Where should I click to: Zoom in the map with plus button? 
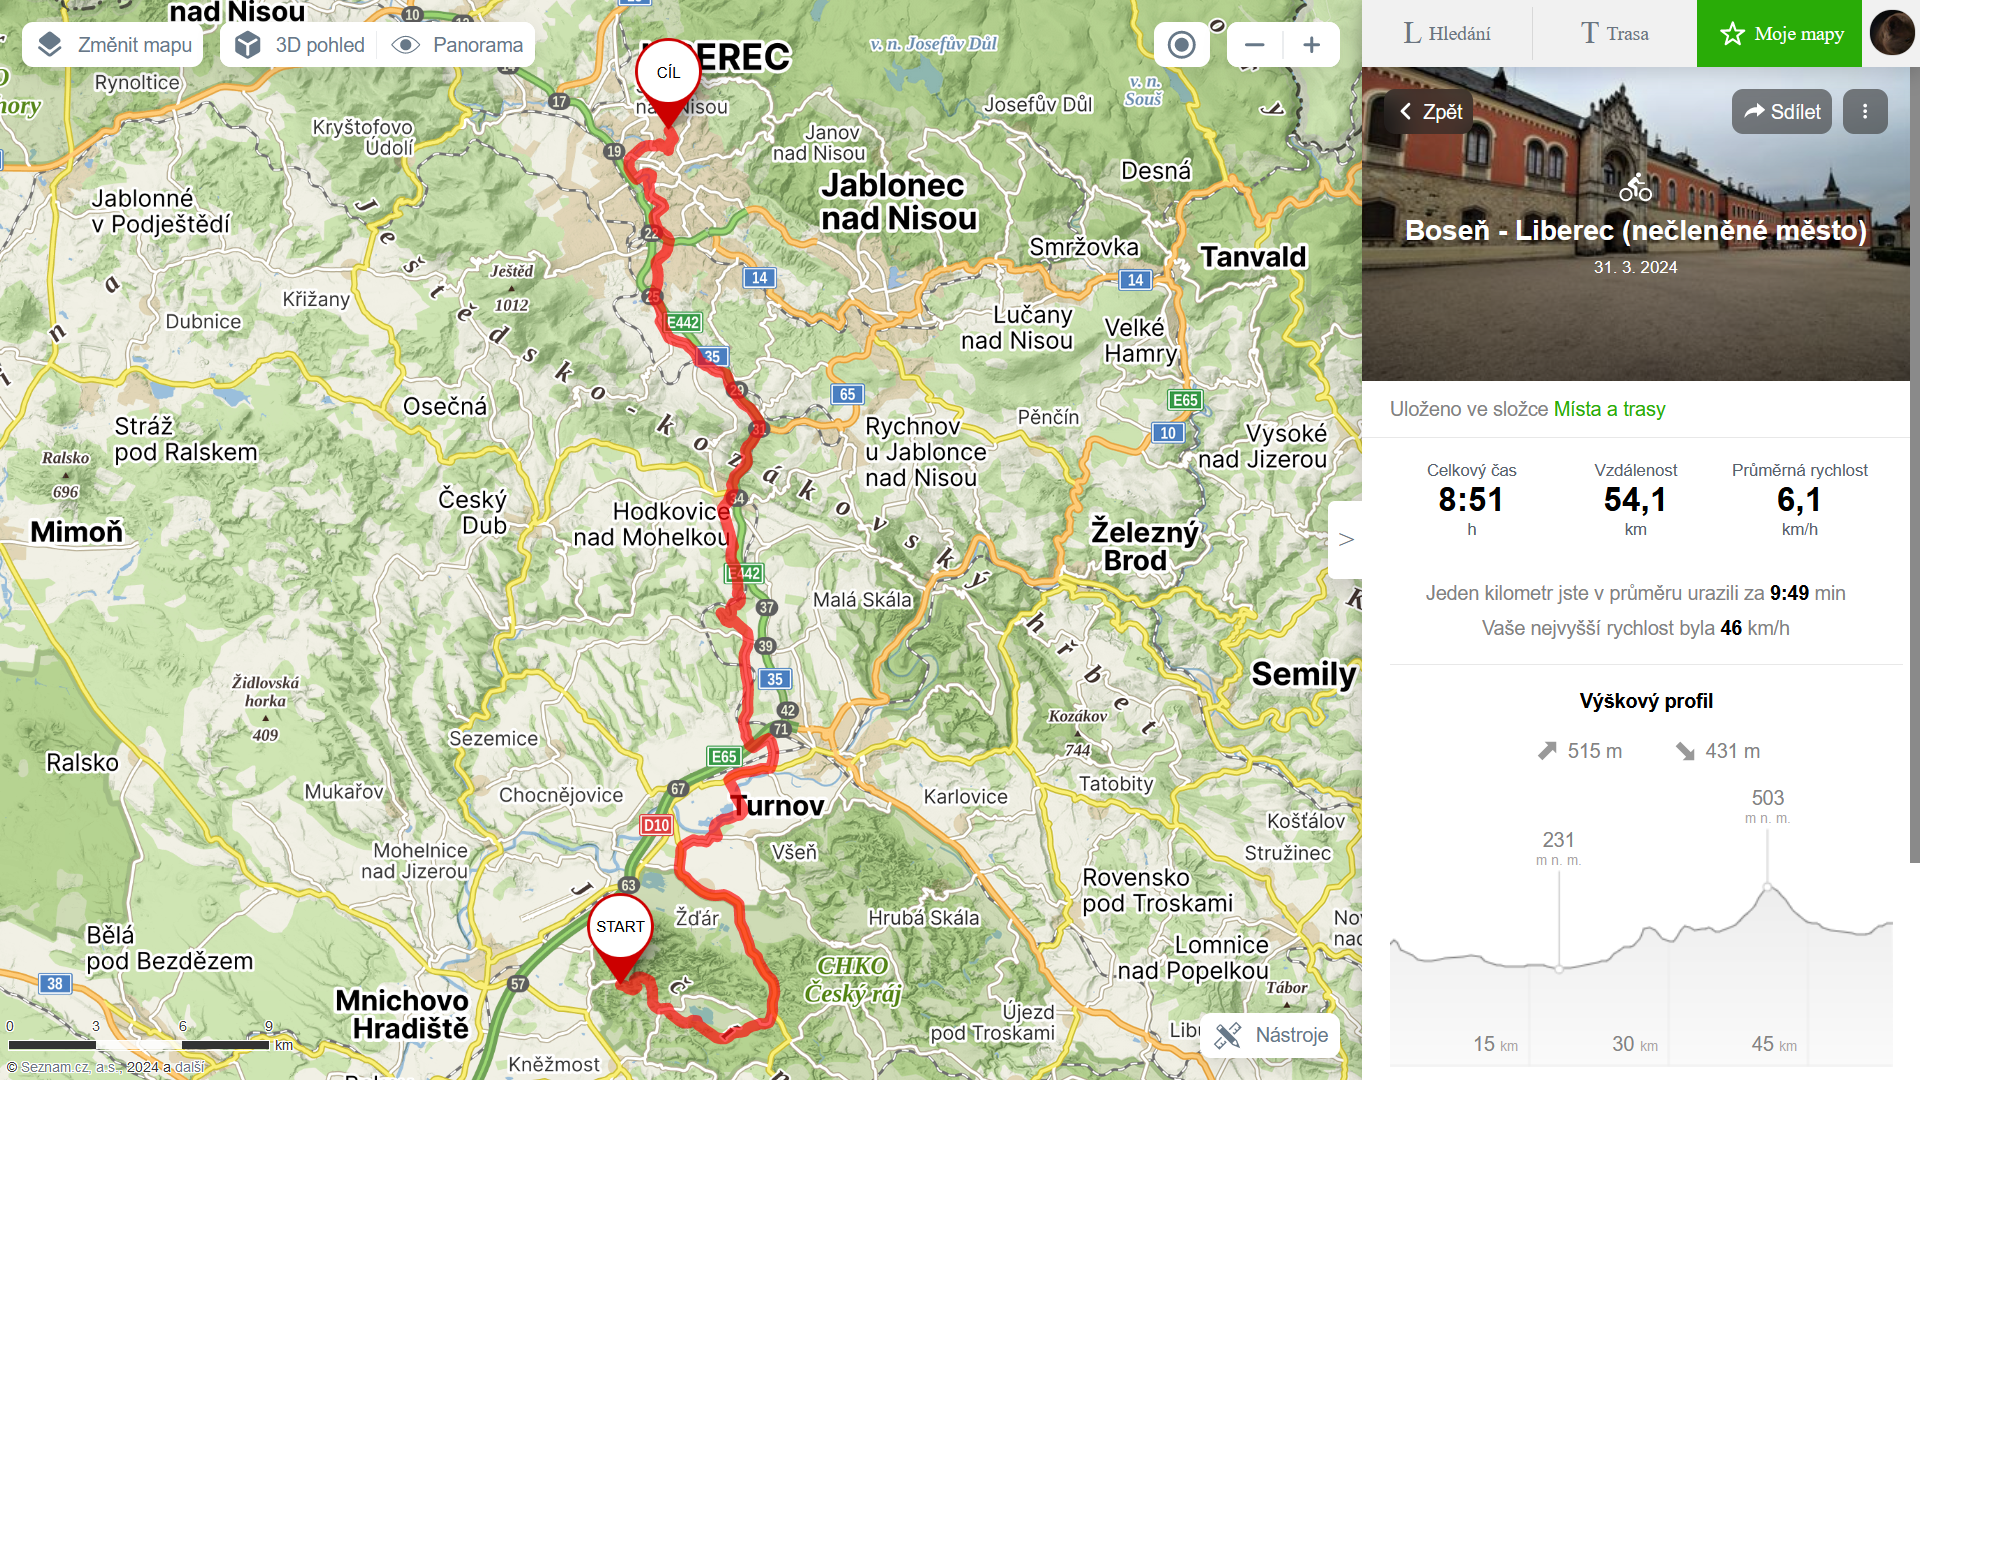tap(1311, 45)
